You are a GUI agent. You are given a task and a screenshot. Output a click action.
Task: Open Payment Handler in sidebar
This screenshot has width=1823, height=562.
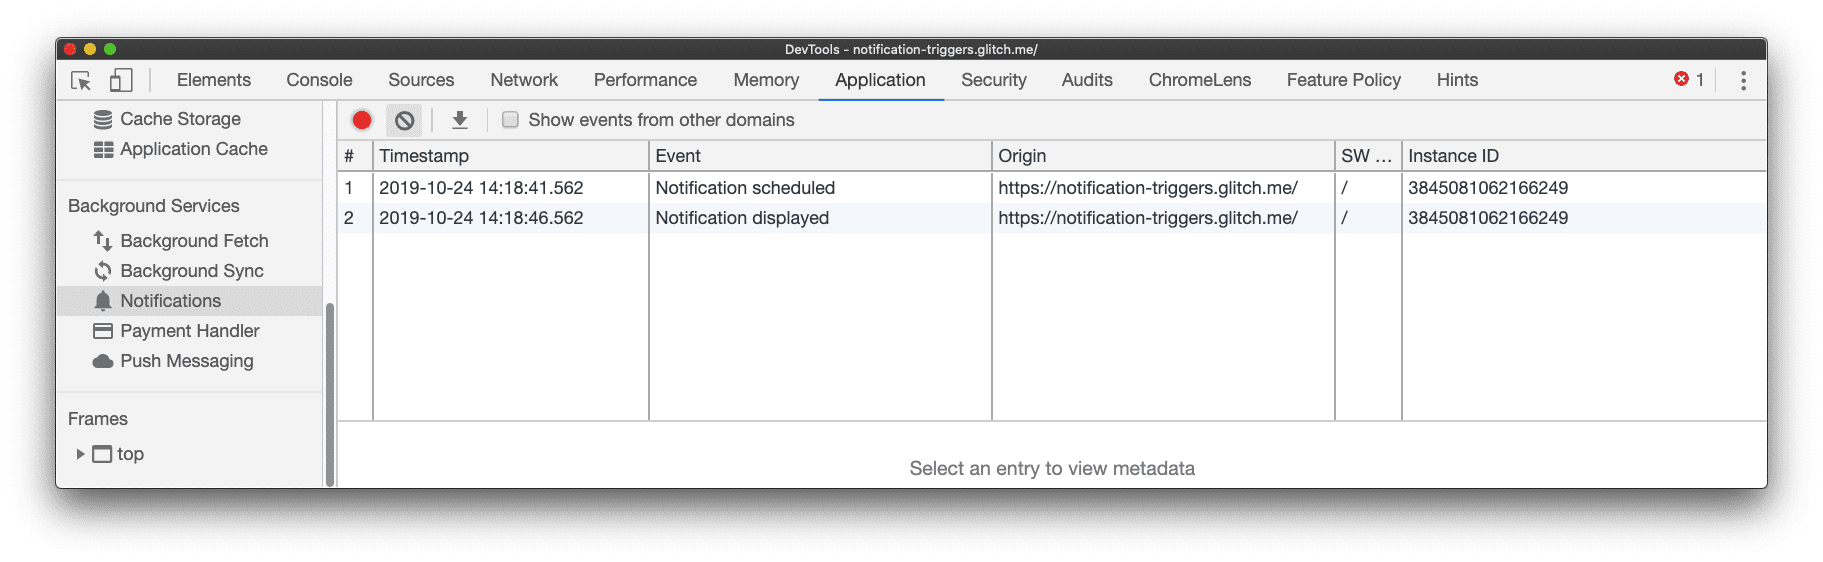pyautogui.click(x=189, y=331)
